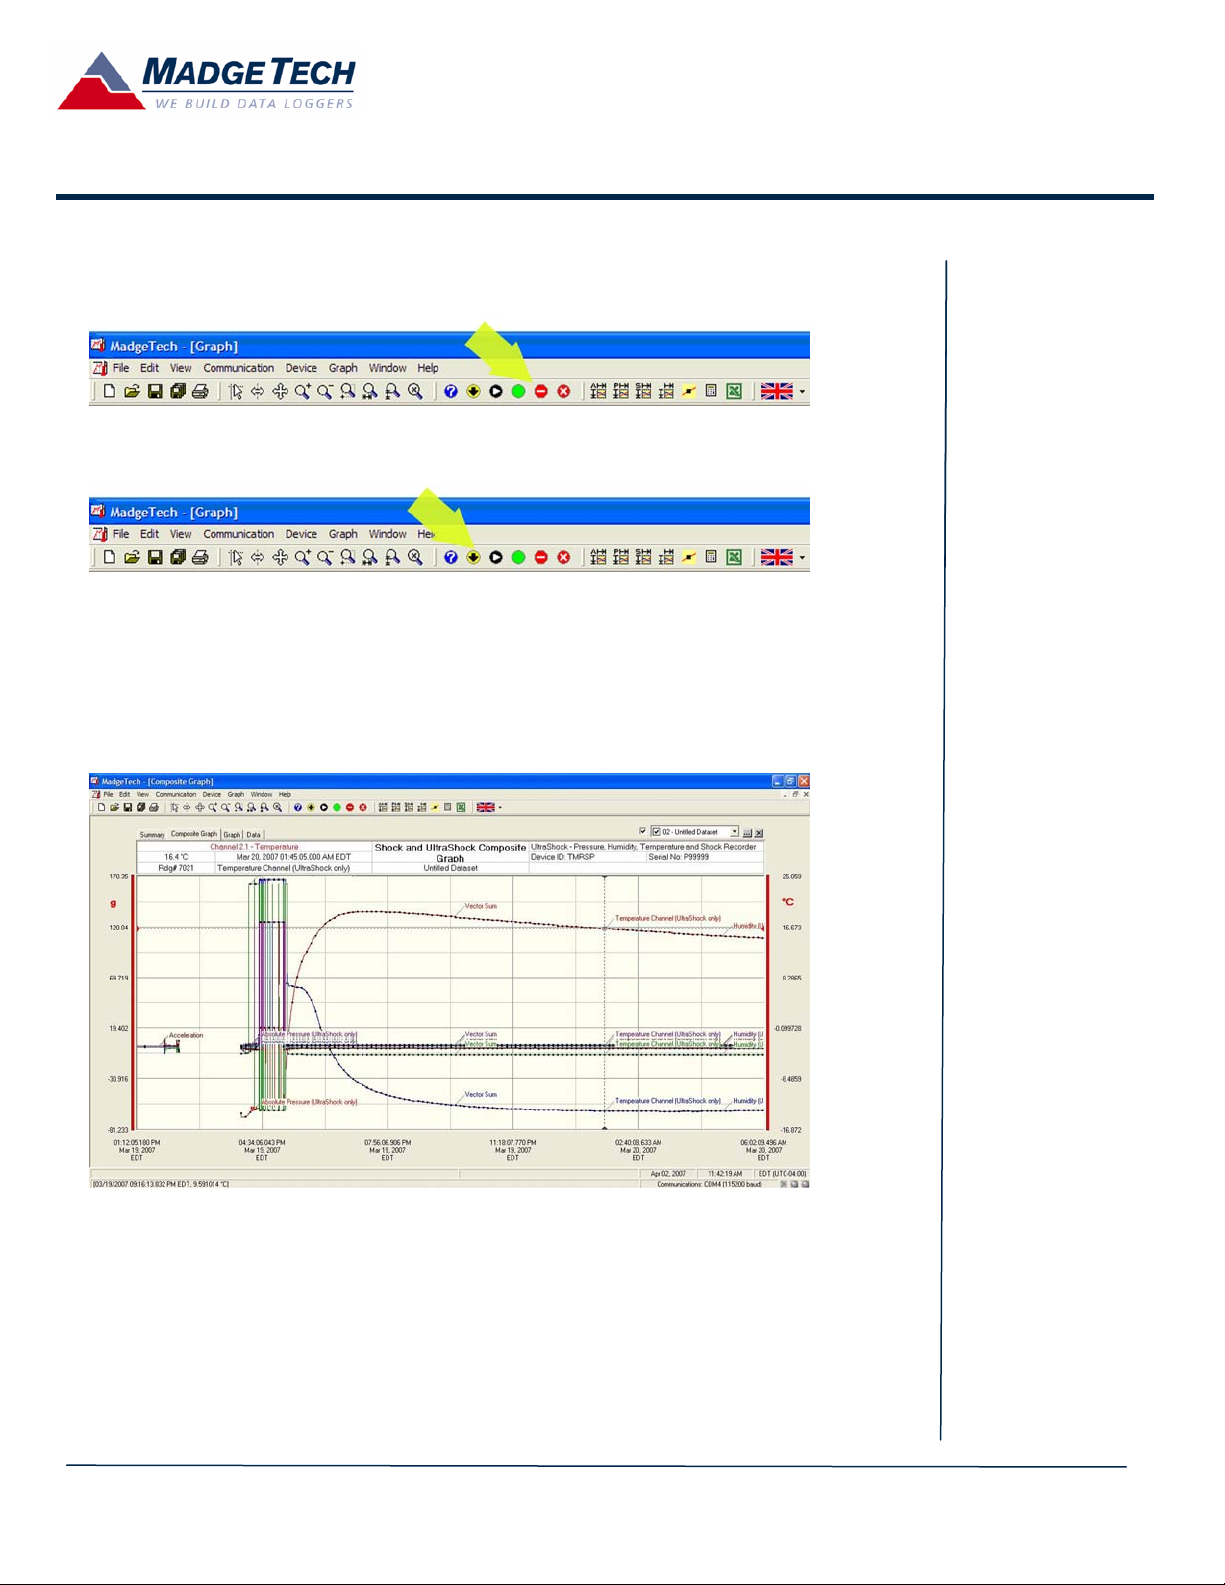Click the green Start icon in Composite Graph window
This screenshot has height=1585, width=1225.
[337, 807]
